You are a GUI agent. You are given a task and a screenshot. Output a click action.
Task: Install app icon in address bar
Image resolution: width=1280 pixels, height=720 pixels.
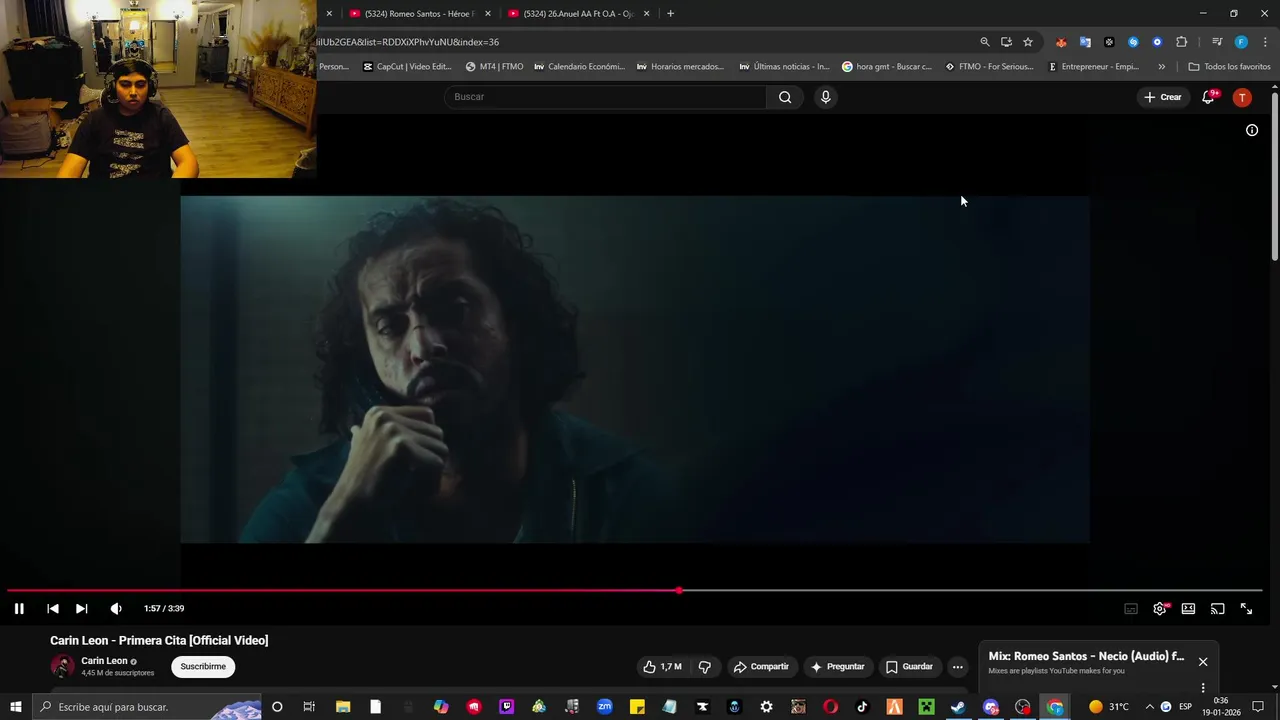coord(1006,42)
